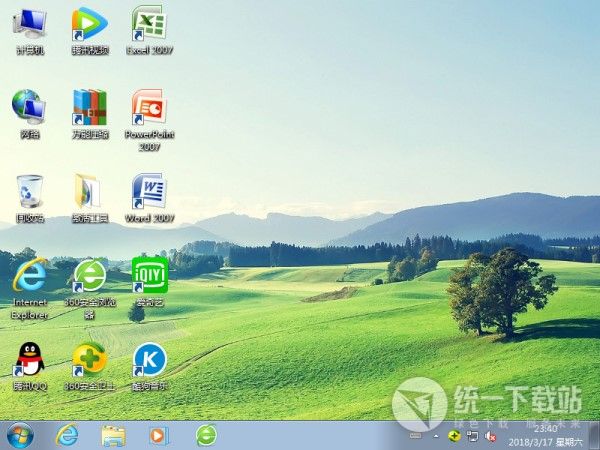Click the keyboard input indicator in tray
Viewport: 600px width, 450px height.
(x=415, y=436)
